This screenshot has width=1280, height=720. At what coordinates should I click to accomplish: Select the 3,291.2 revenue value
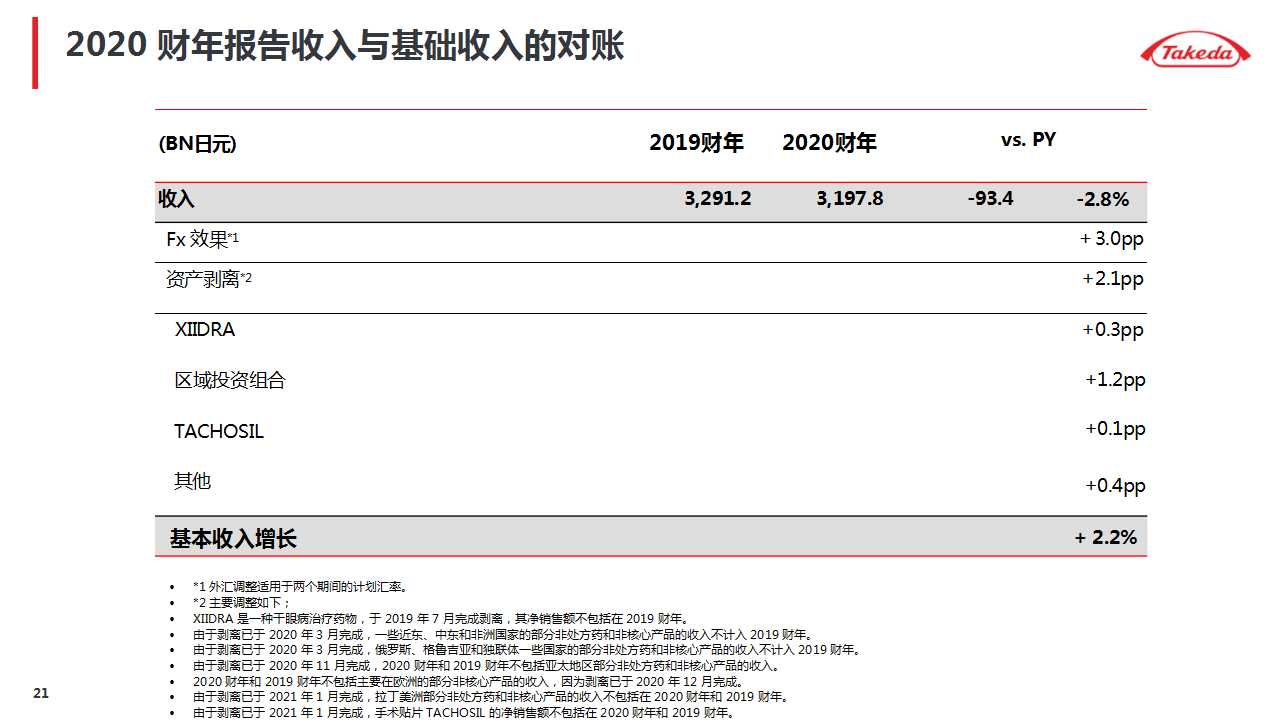coord(717,199)
